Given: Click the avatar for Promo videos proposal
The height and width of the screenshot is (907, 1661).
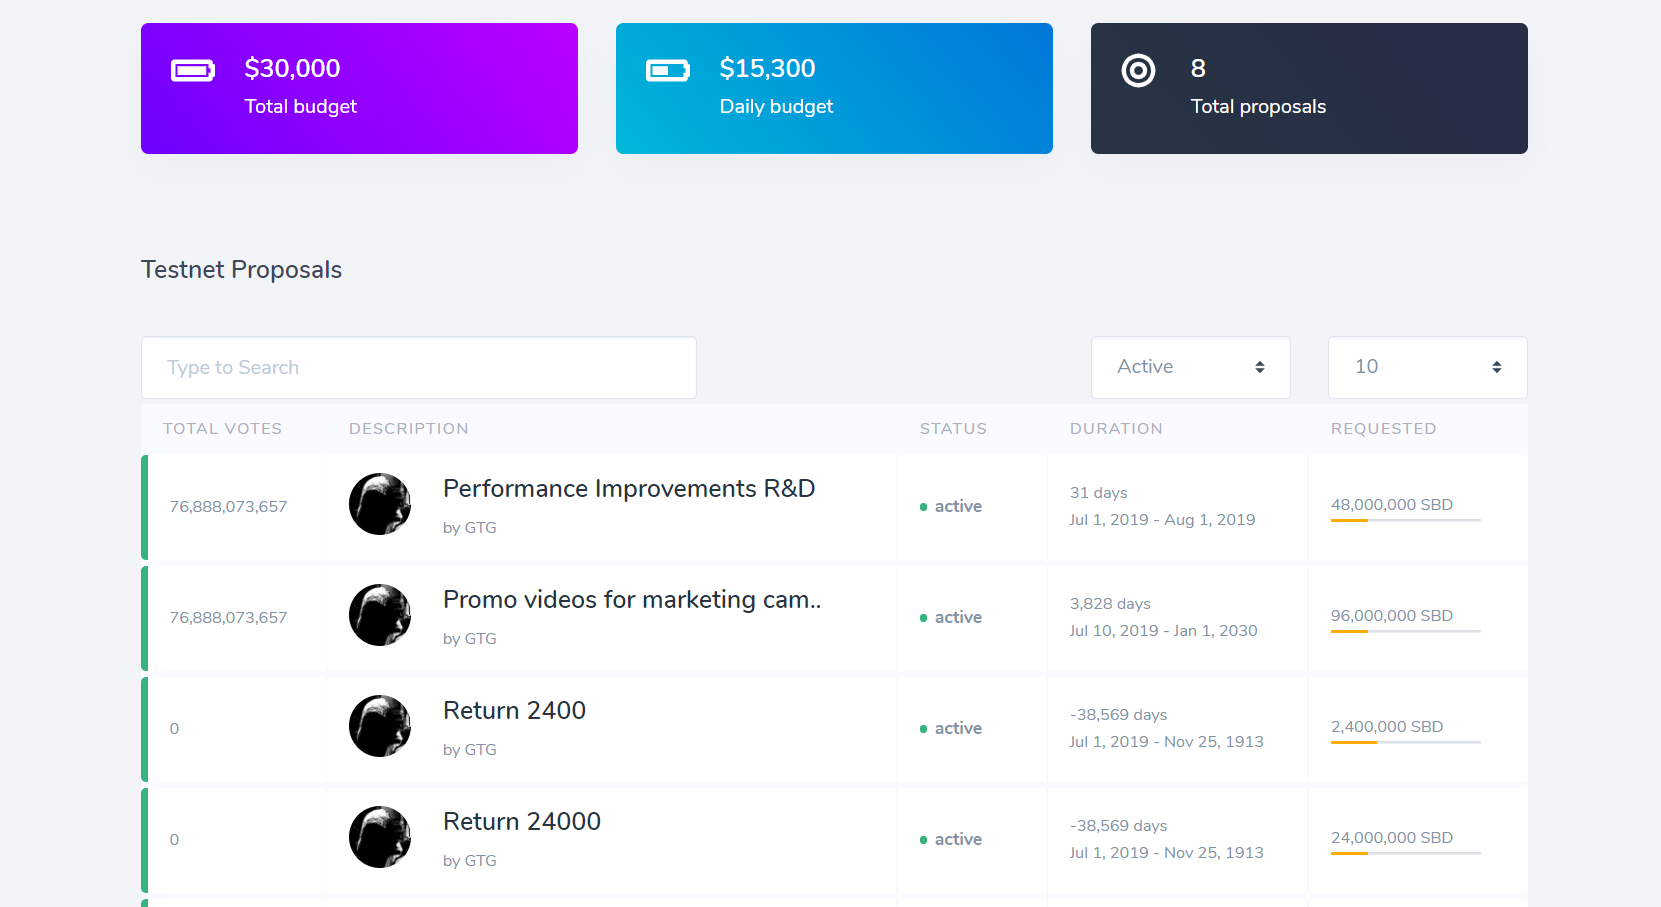Looking at the screenshot, I should tap(380, 615).
